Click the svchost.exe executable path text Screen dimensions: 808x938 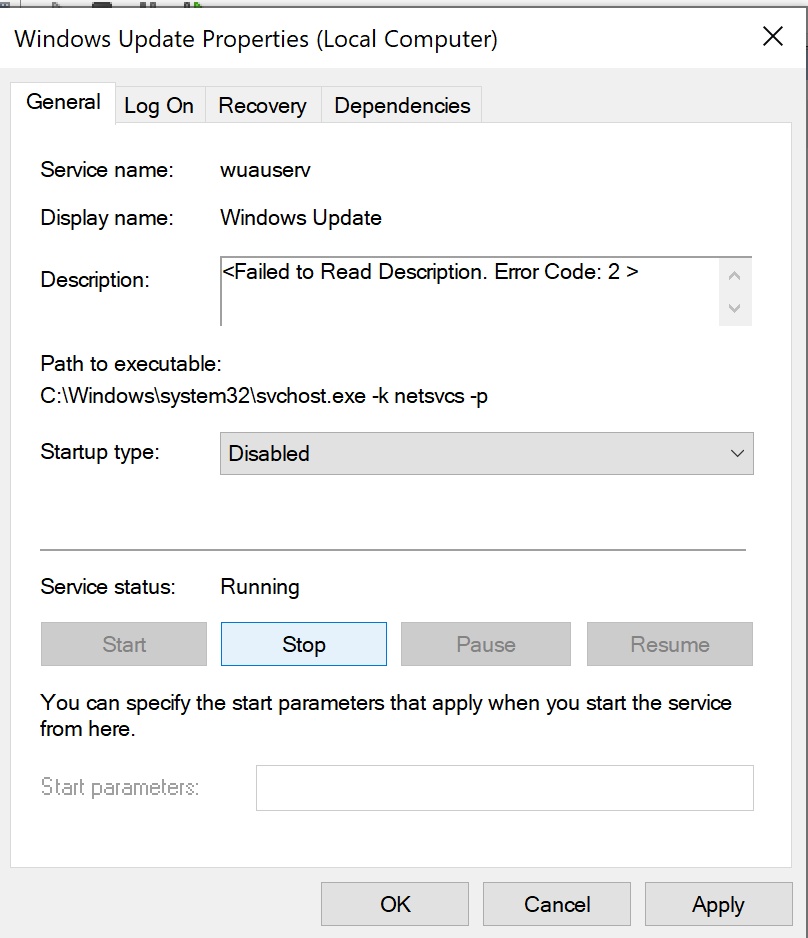[264, 396]
